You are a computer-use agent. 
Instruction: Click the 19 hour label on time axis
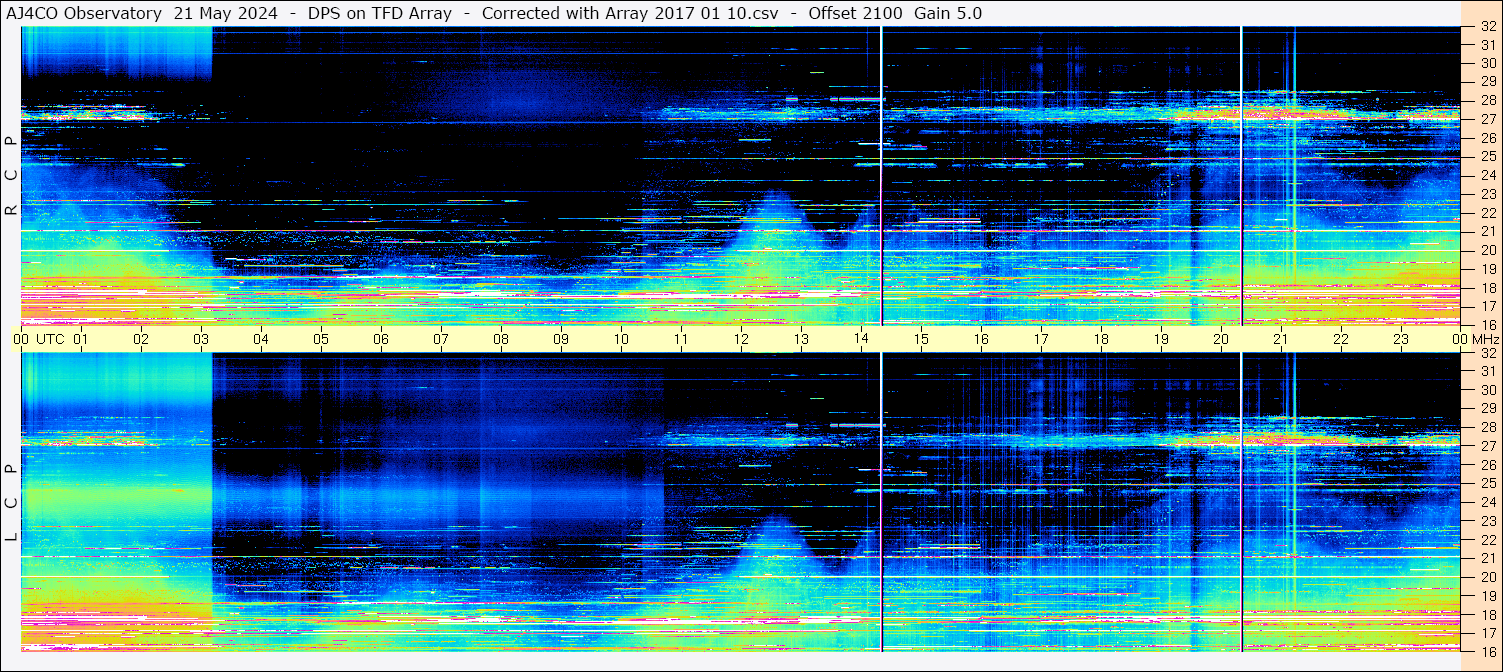tap(1161, 339)
